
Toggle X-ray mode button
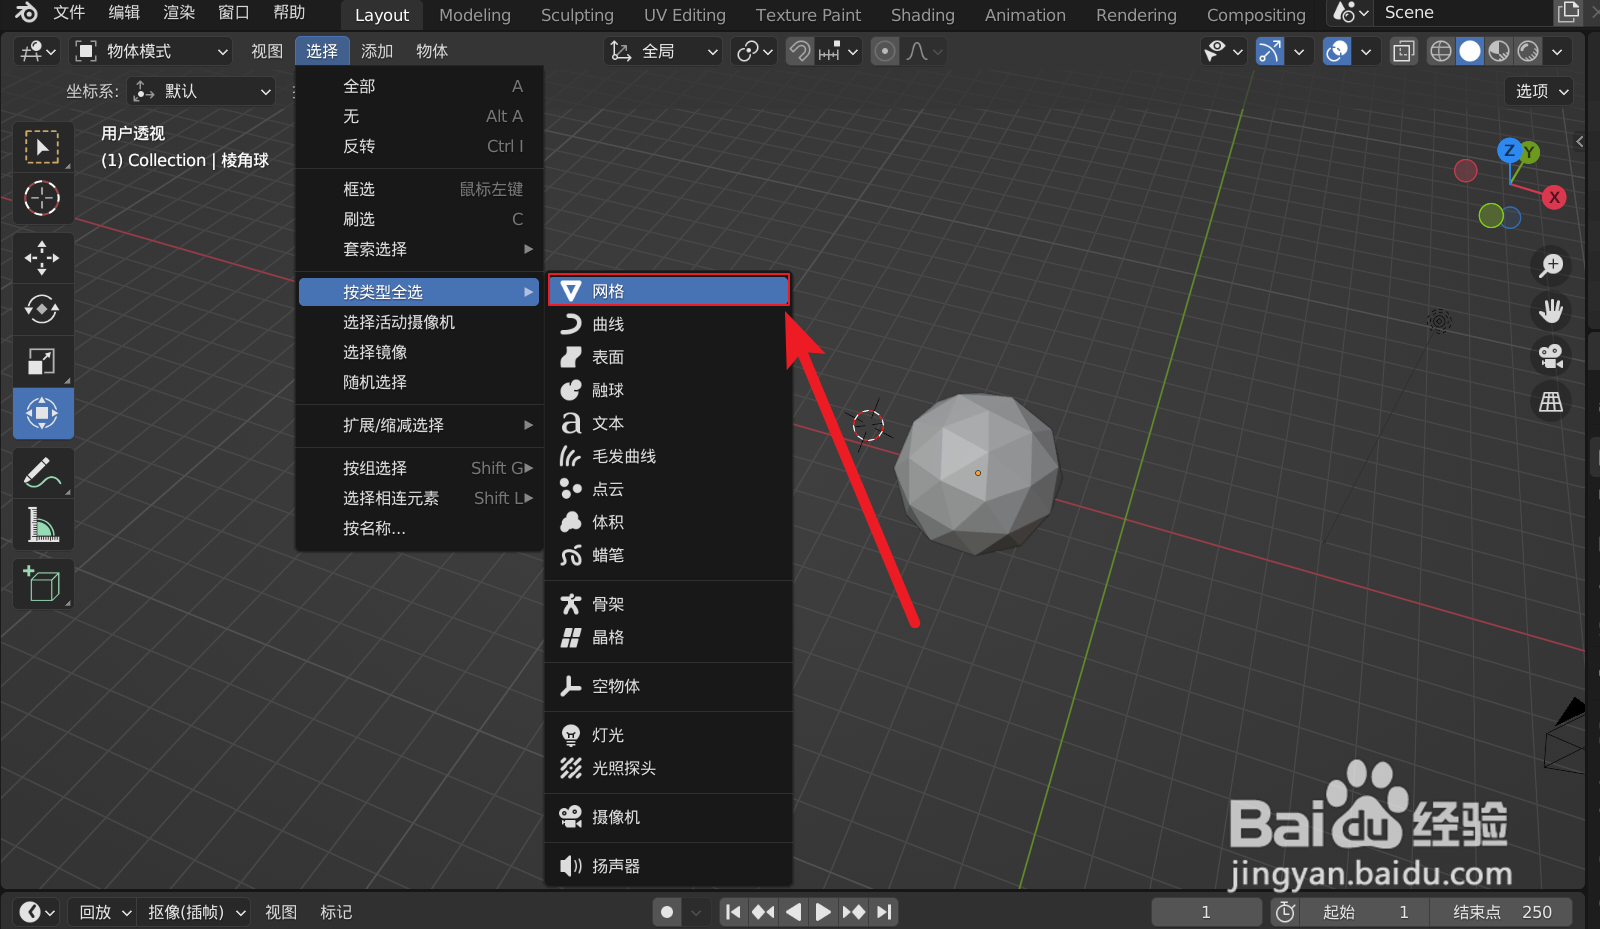click(x=1404, y=51)
